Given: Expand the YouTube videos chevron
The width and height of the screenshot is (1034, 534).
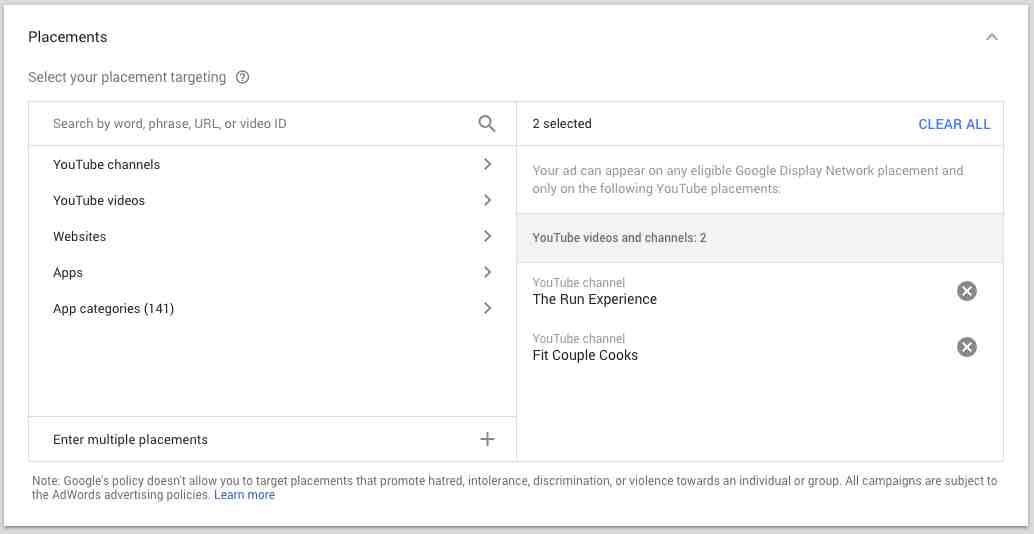Looking at the screenshot, I should click(487, 200).
